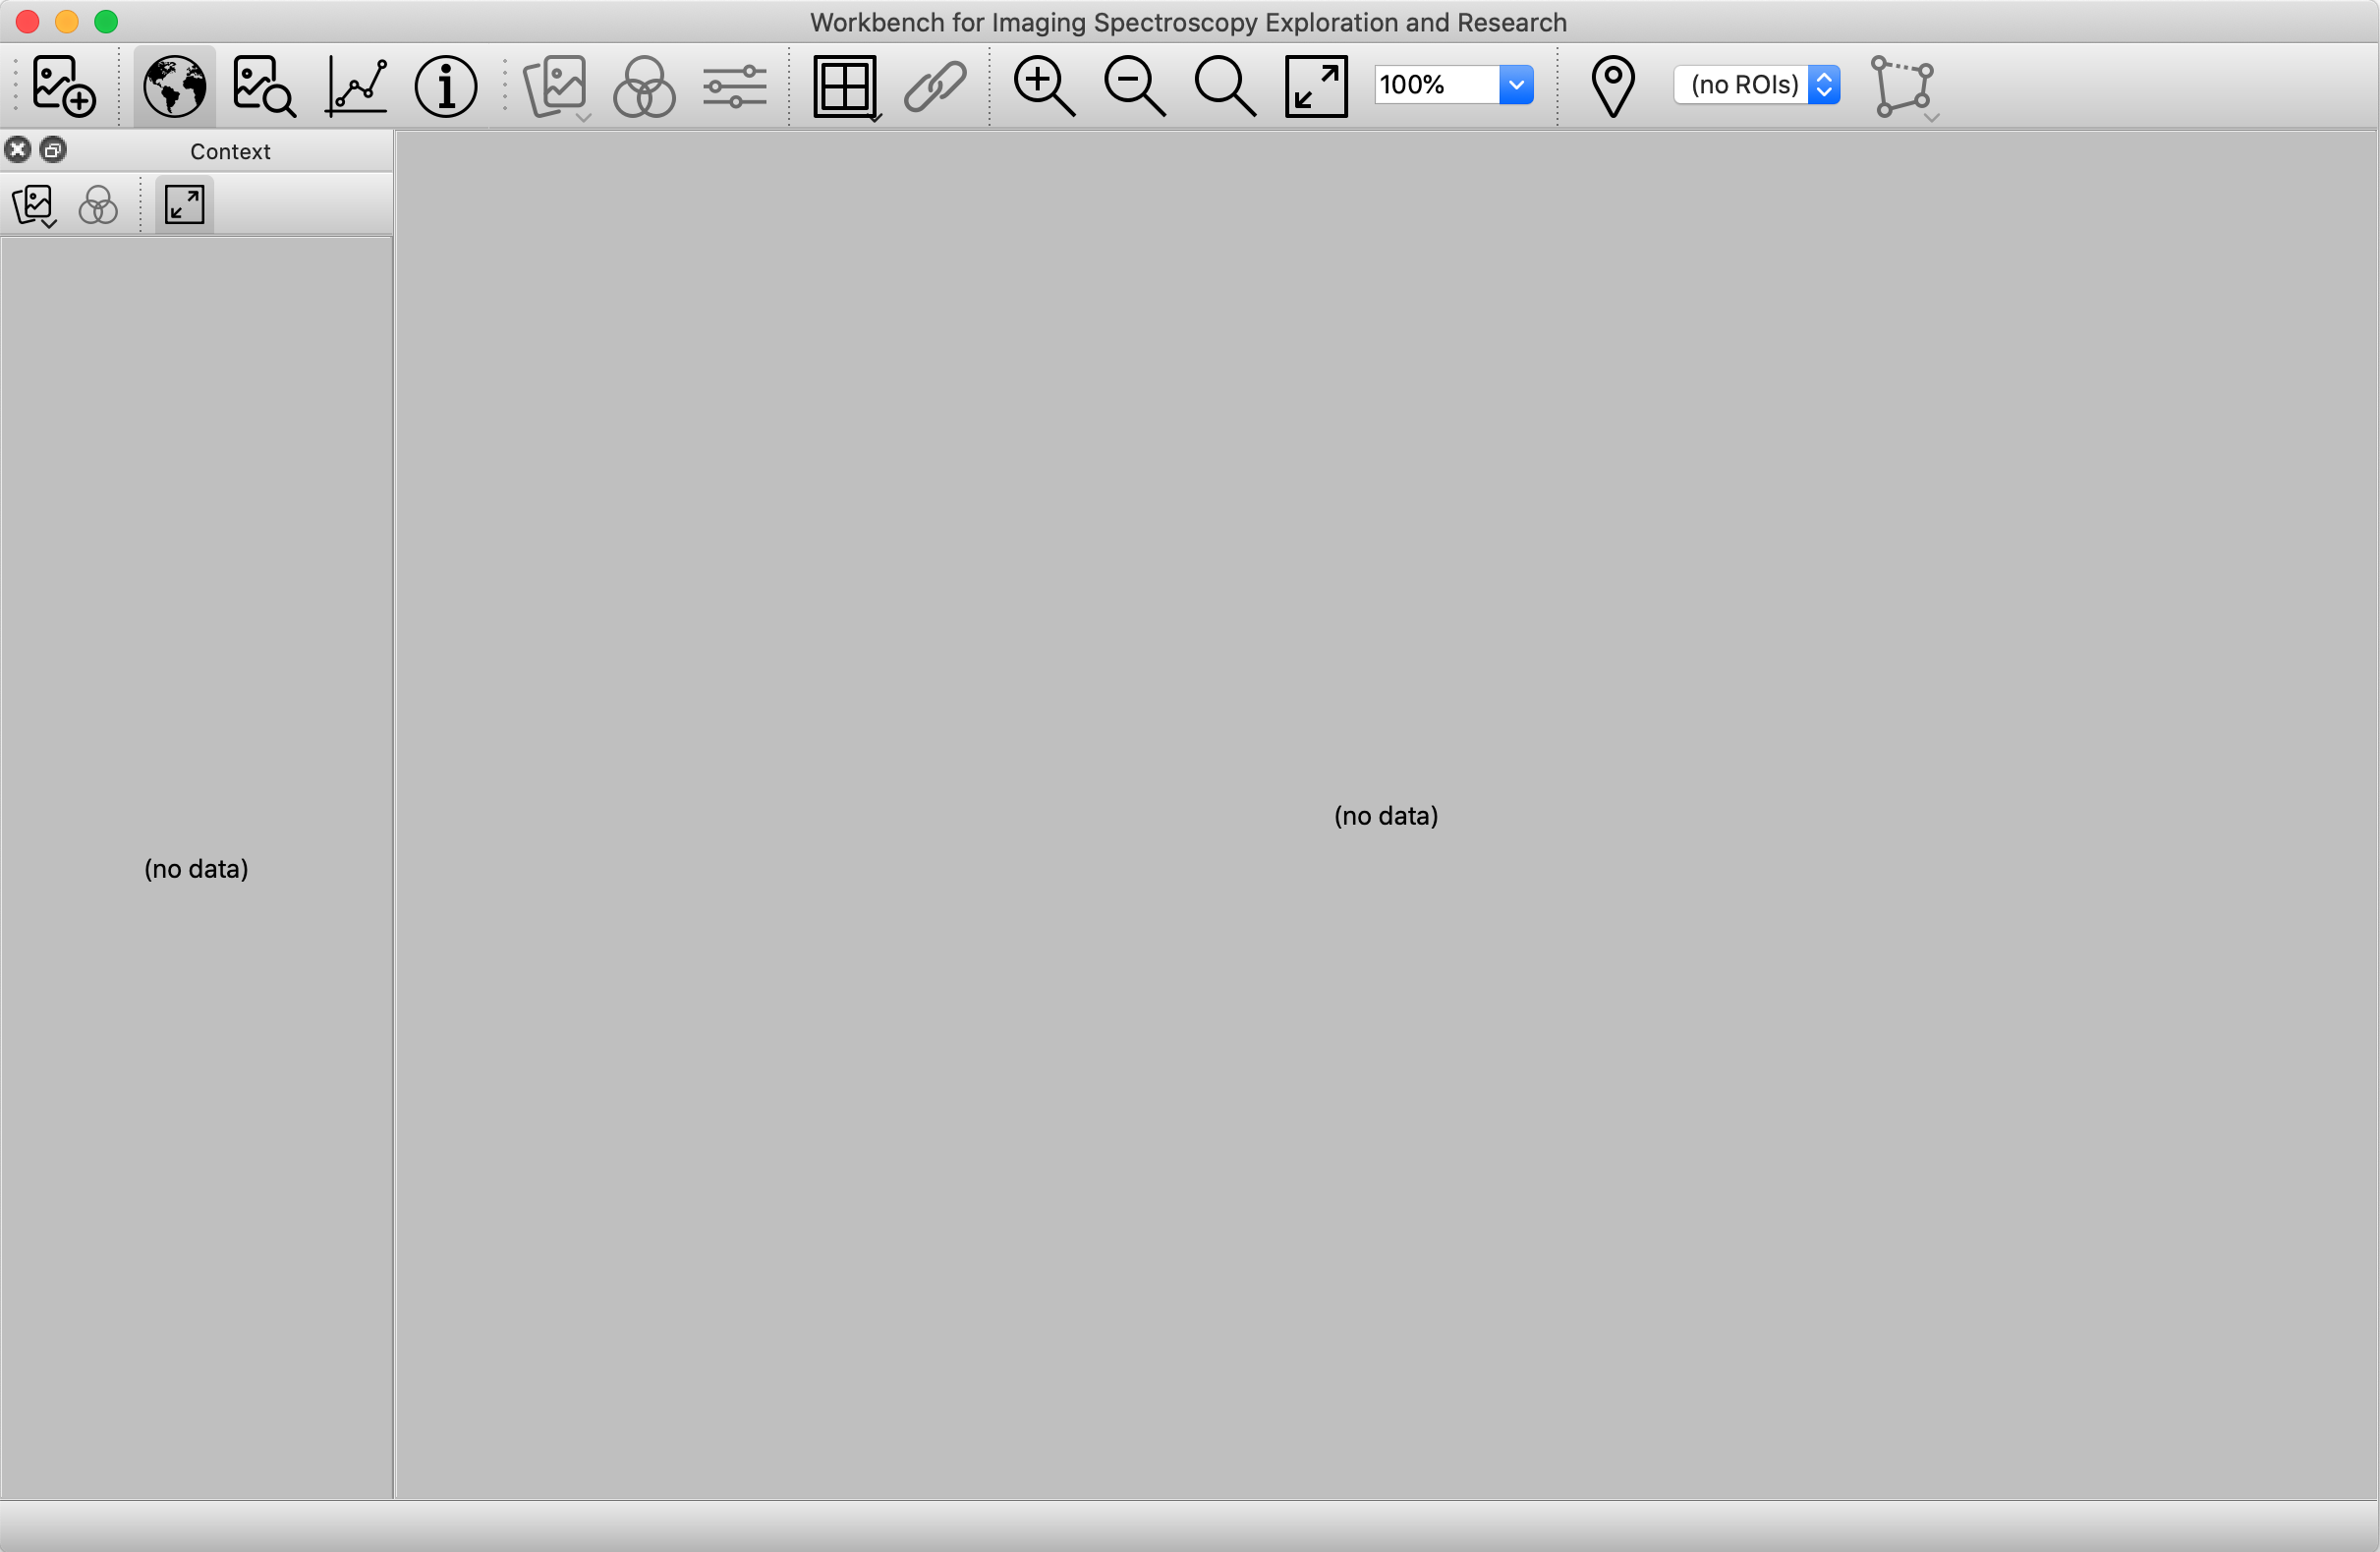Image resolution: width=2380 pixels, height=1552 pixels.
Task: Click the pixel location pin icon
Action: [1612, 85]
